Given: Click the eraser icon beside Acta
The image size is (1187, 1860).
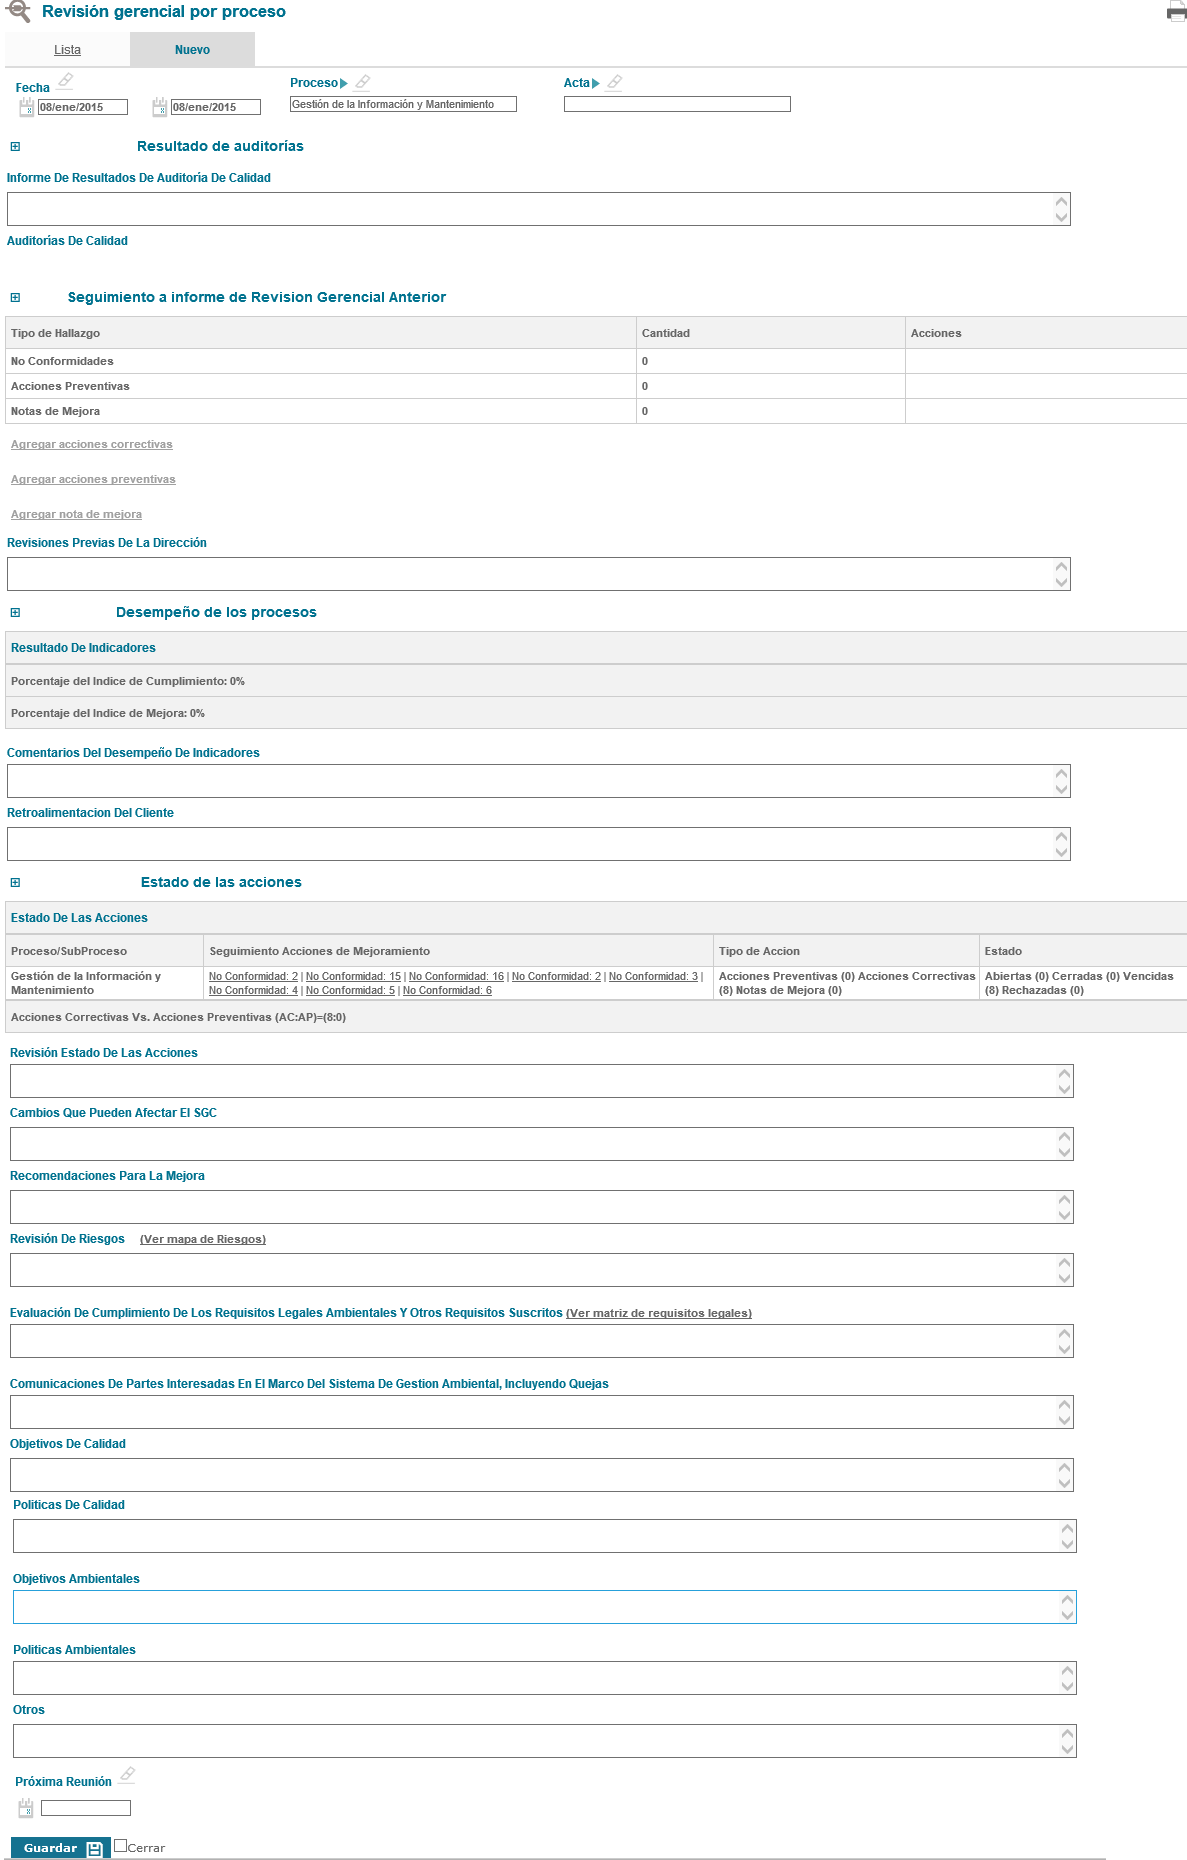Looking at the screenshot, I should [614, 83].
